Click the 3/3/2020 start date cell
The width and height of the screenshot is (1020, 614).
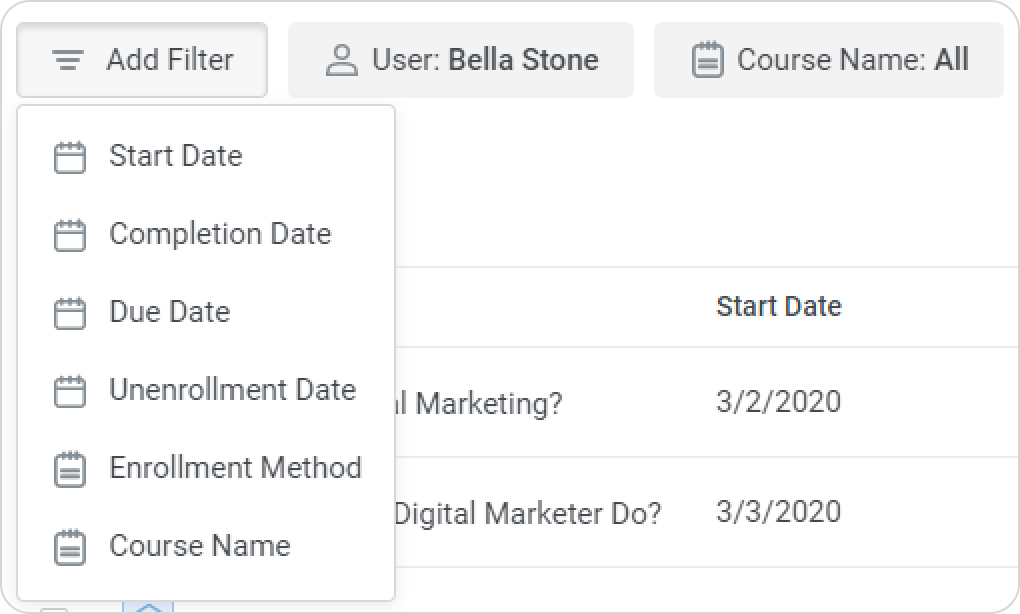778,512
